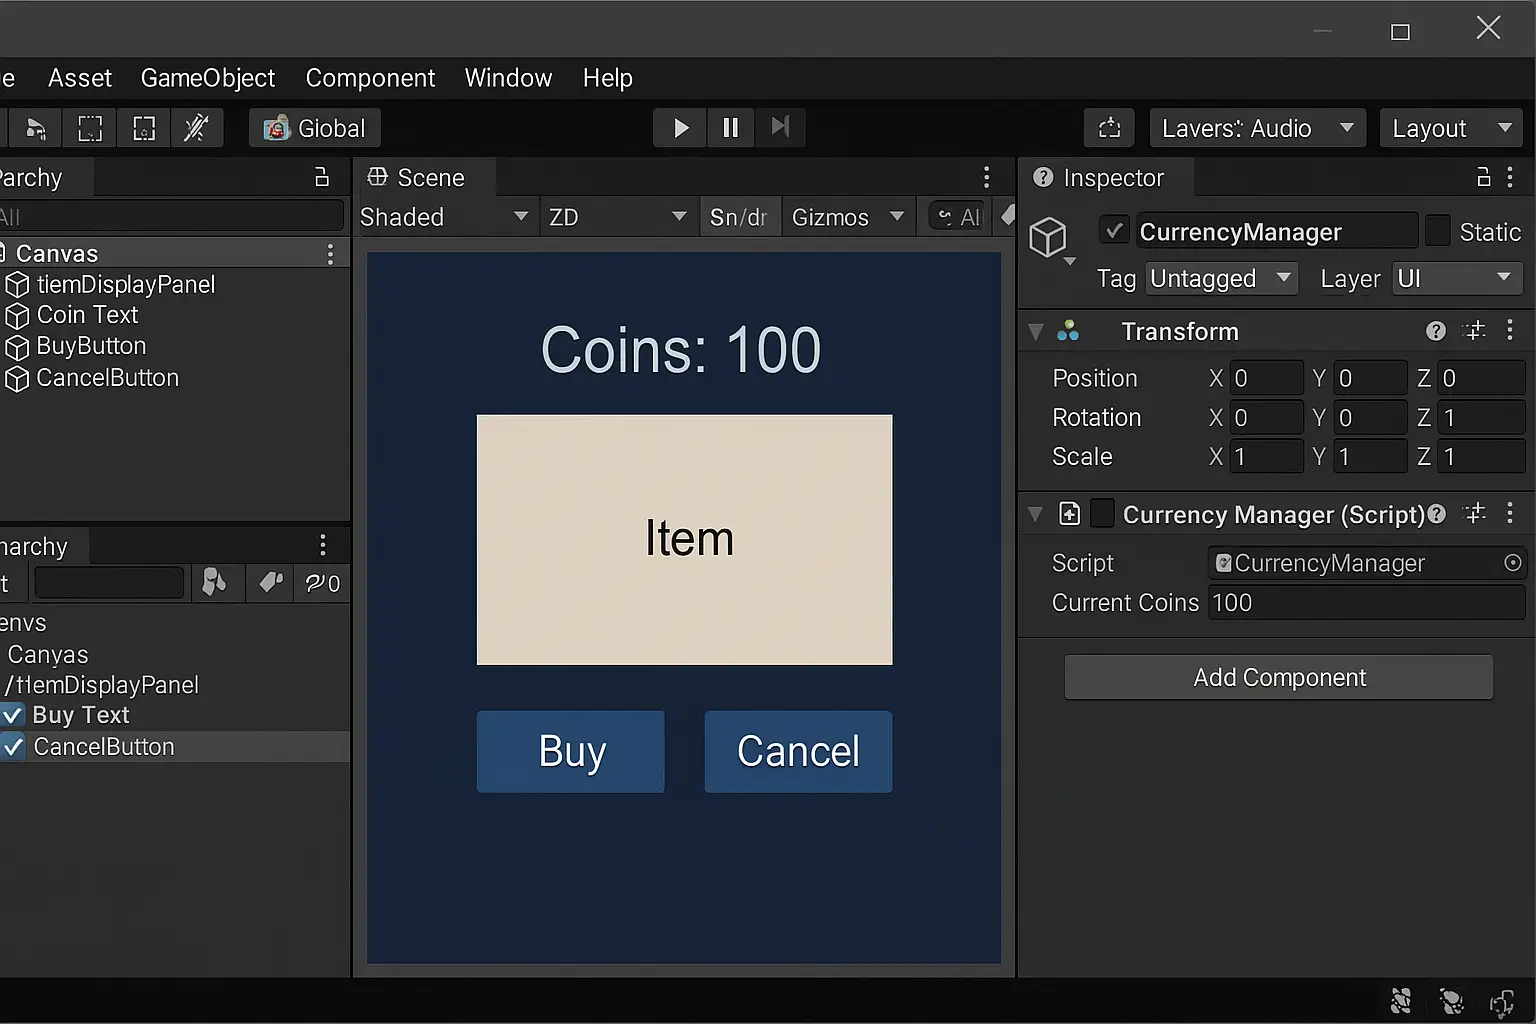Click the filter by label tag icon

(x=270, y=583)
